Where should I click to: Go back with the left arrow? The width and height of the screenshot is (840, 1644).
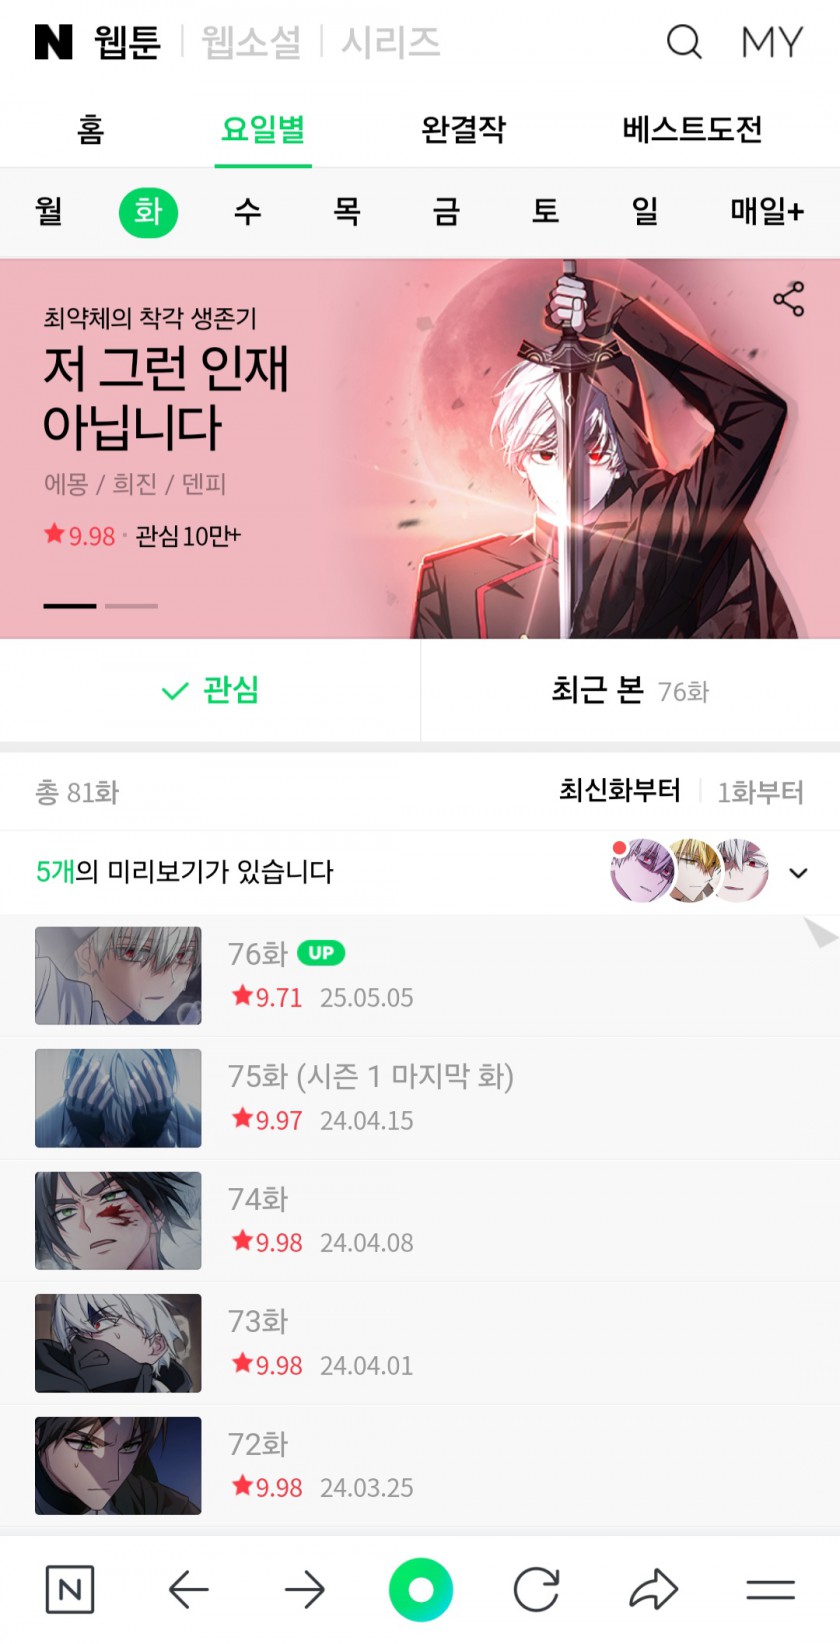188,1589
